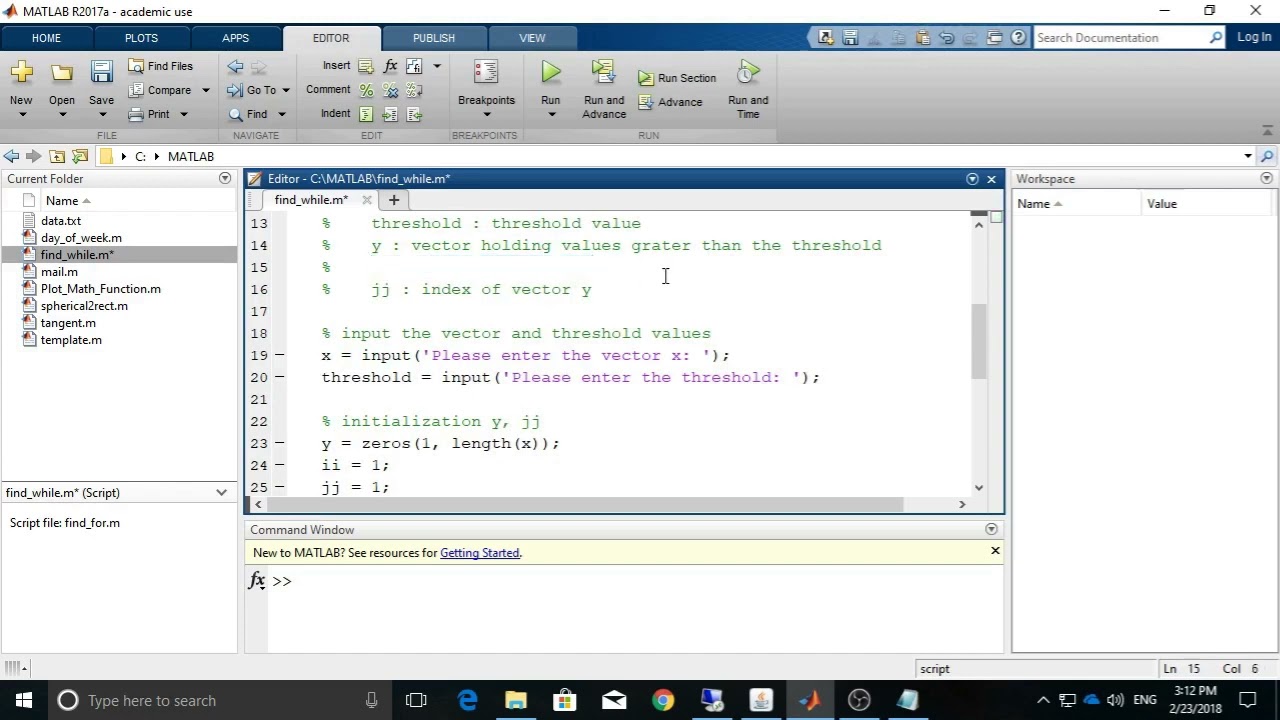Expand the Open dropdown arrow
Image resolution: width=1280 pixels, height=720 pixels.
tap(62, 114)
